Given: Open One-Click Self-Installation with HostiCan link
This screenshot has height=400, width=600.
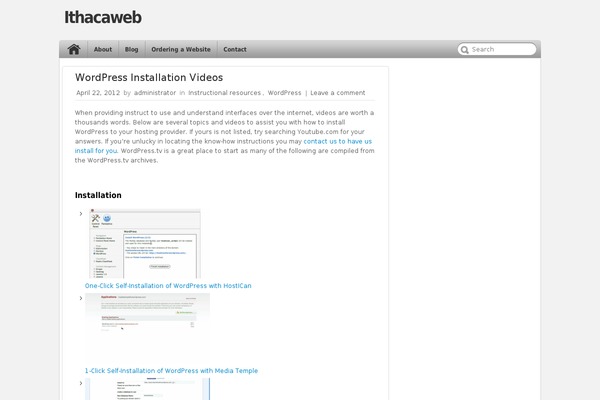Looking at the screenshot, I should pos(168,286).
